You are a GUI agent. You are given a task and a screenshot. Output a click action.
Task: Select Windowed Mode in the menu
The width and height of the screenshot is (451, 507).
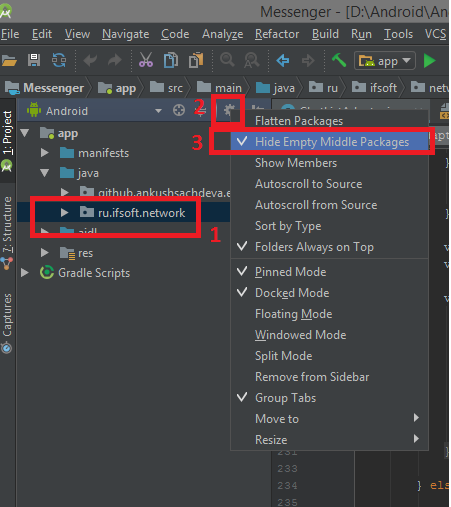(x=329, y=335)
